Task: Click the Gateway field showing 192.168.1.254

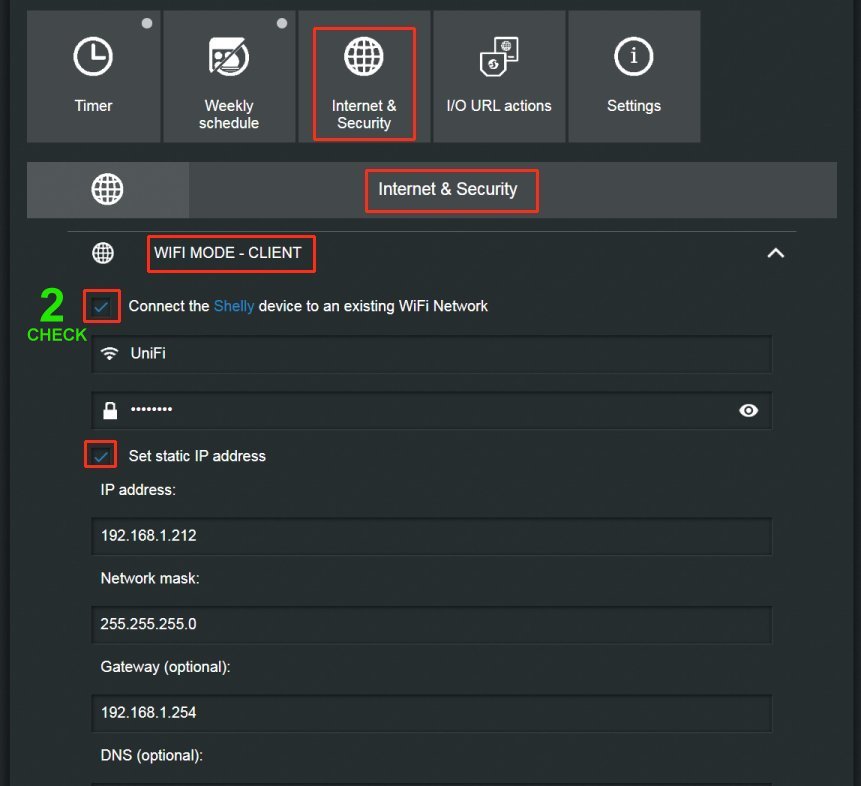Action: [x=432, y=713]
